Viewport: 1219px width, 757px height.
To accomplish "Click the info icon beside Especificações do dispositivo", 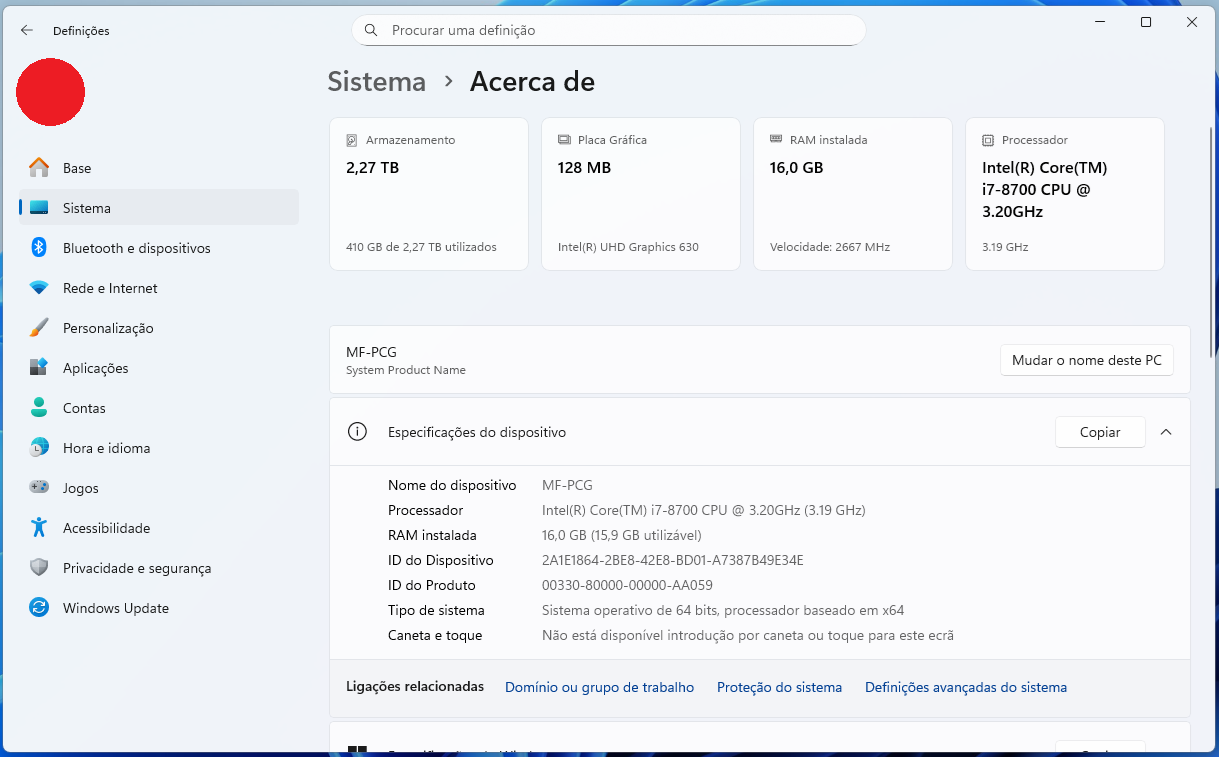I will pyautogui.click(x=357, y=432).
